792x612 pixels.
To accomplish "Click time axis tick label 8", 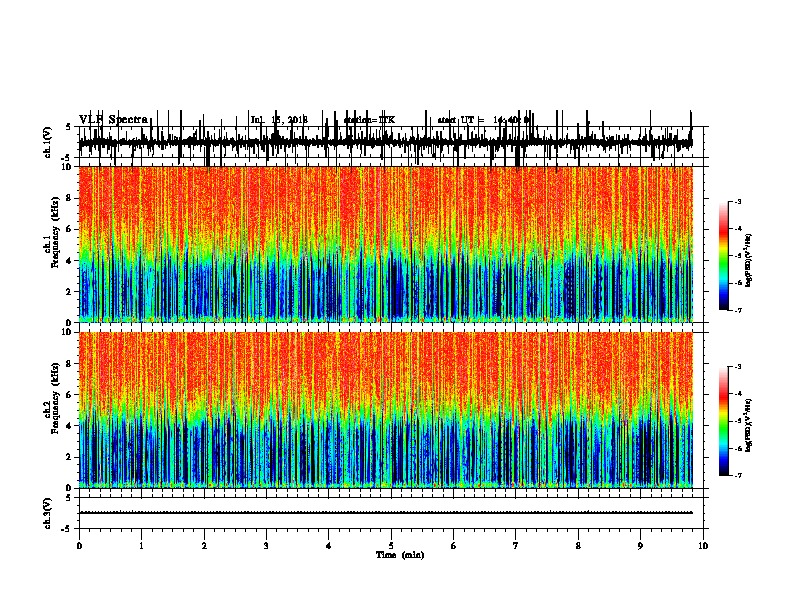I will pos(578,546).
